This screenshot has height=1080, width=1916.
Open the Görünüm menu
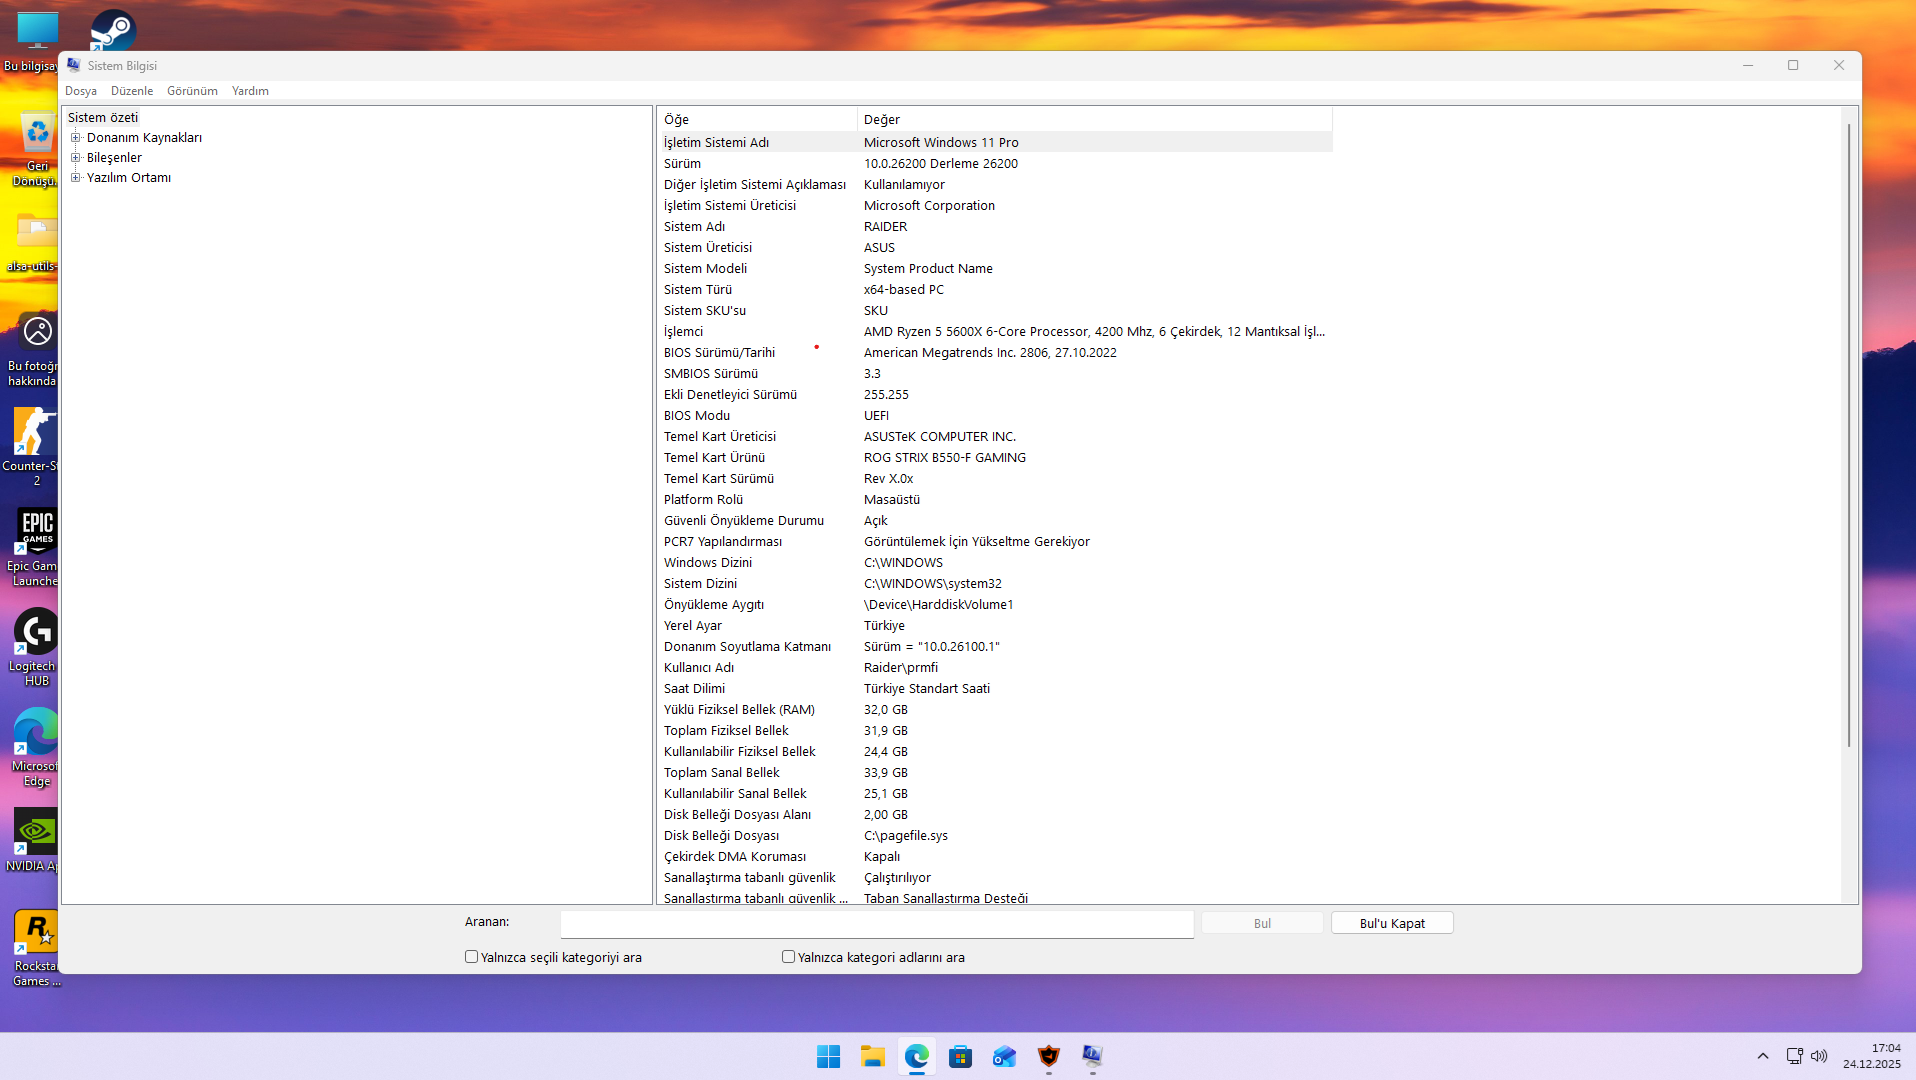[x=191, y=90]
